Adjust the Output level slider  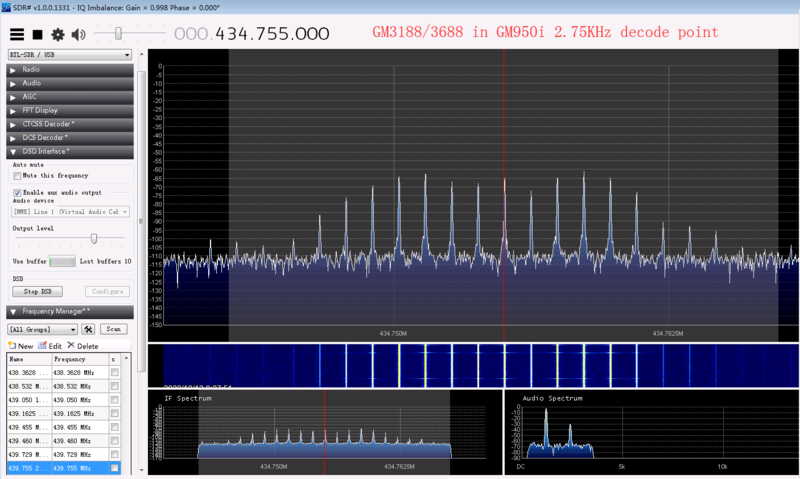click(x=94, y=238)
